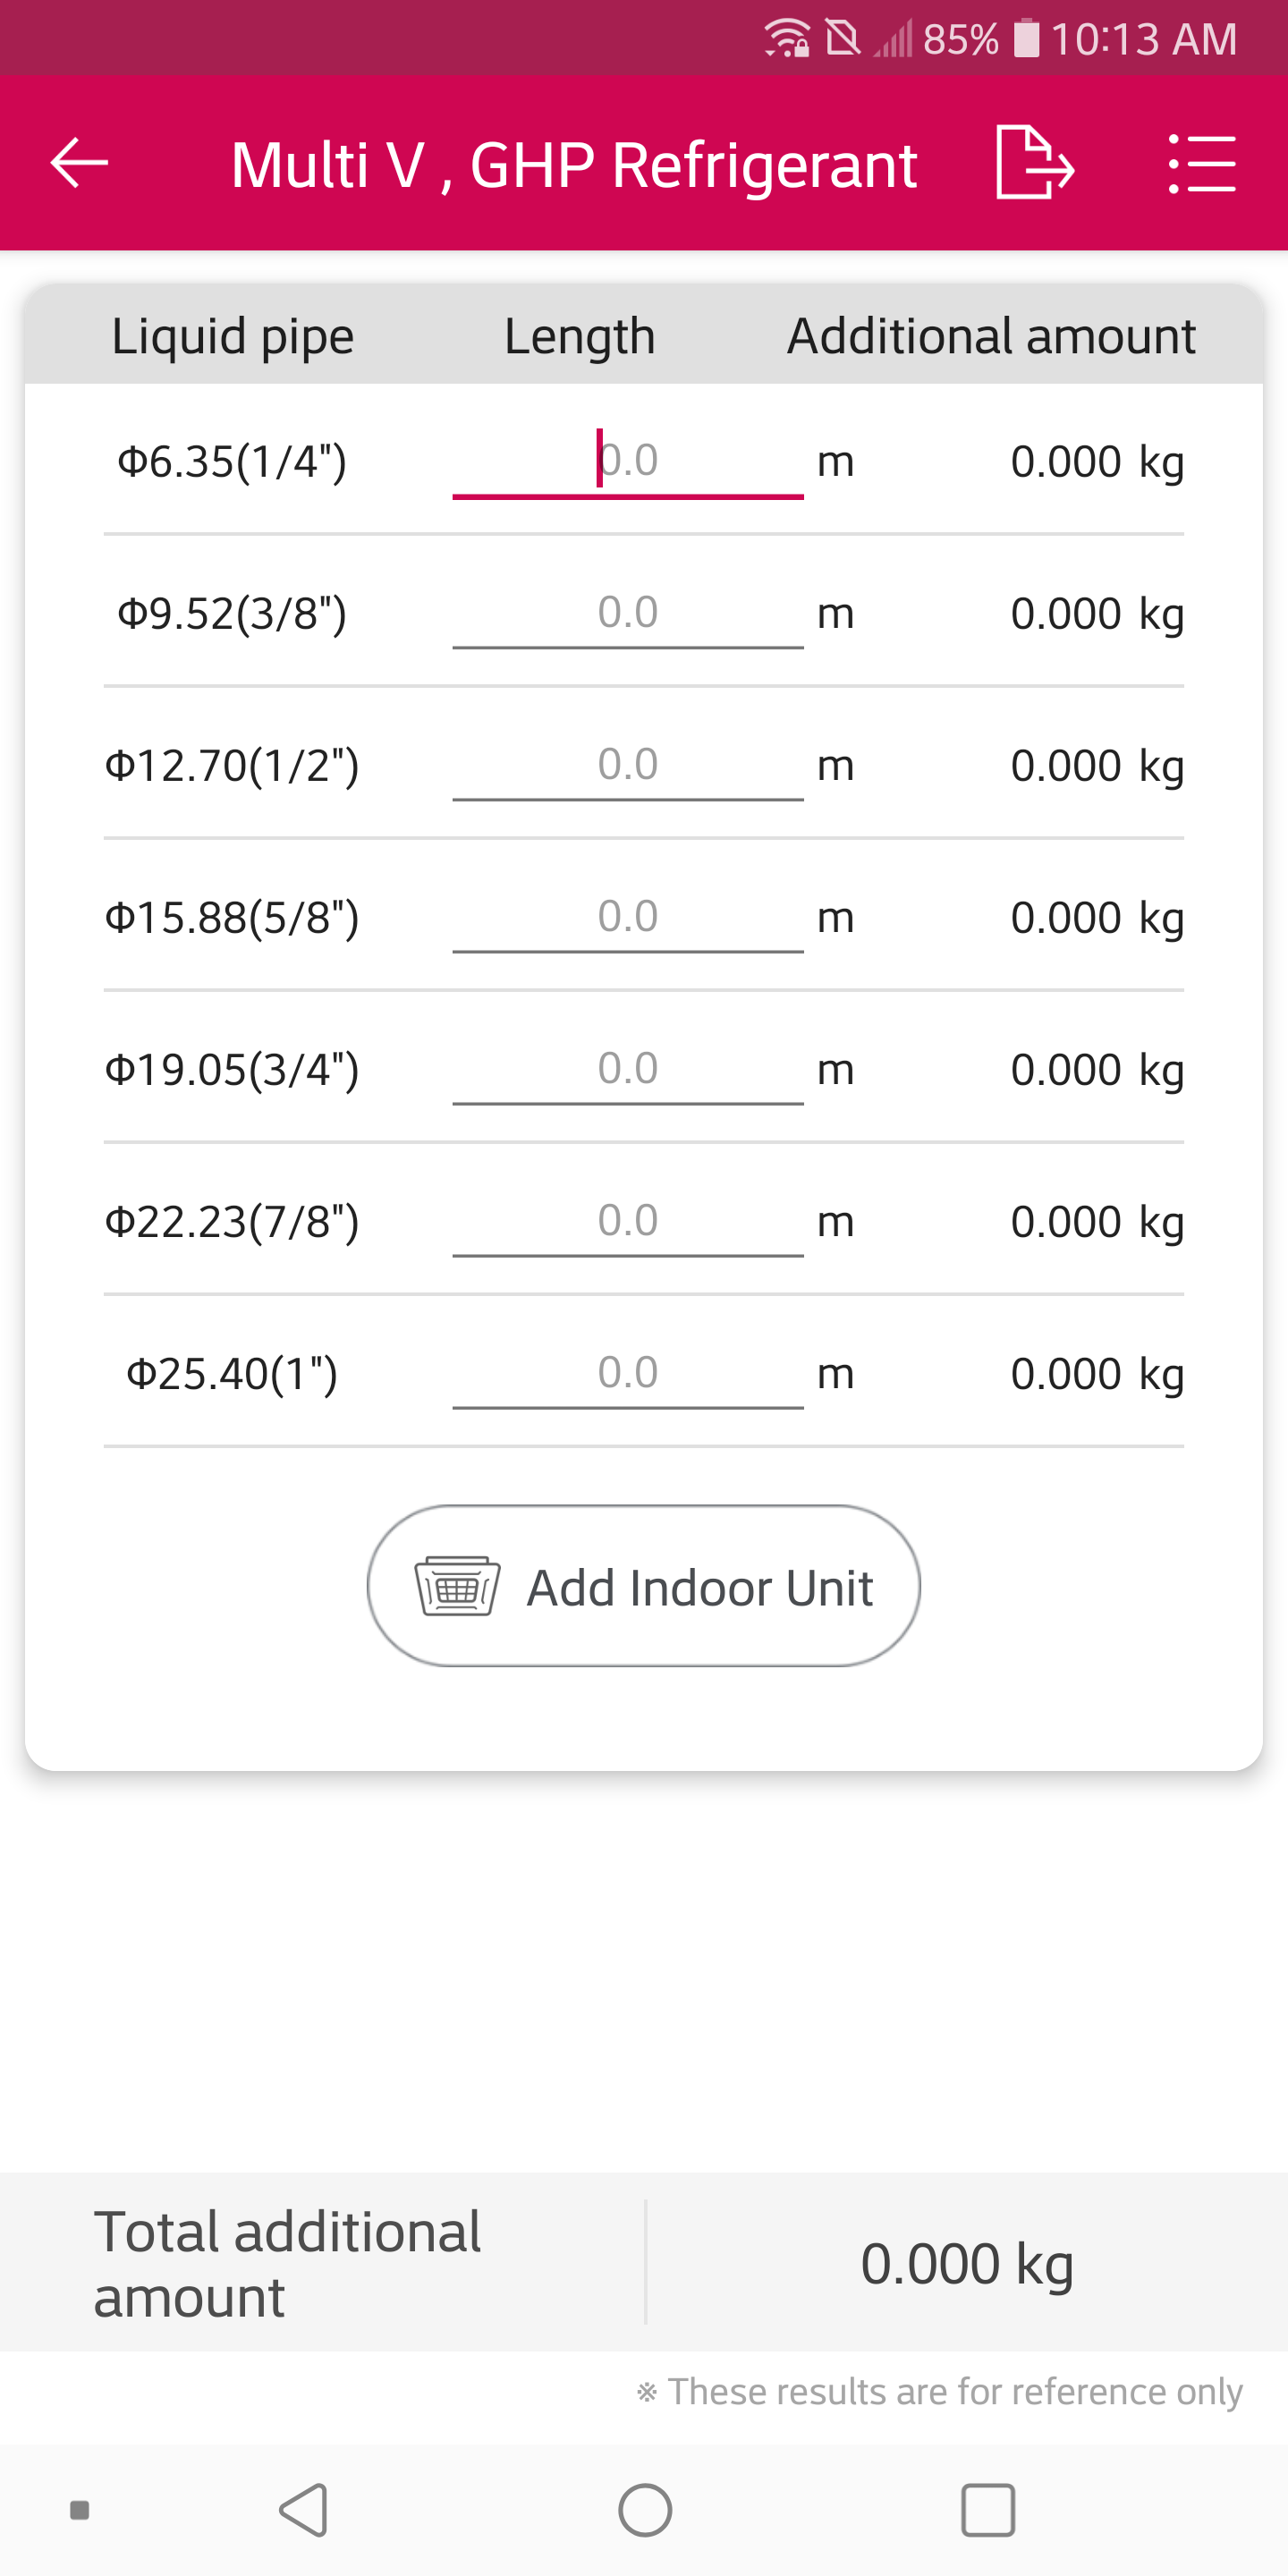Image resolution: width=1288 pixels, height=2576 pixels.
Task: Tap the Φ25.40(1") length input
Action: pyautogui.click(x=628, y=1373)
